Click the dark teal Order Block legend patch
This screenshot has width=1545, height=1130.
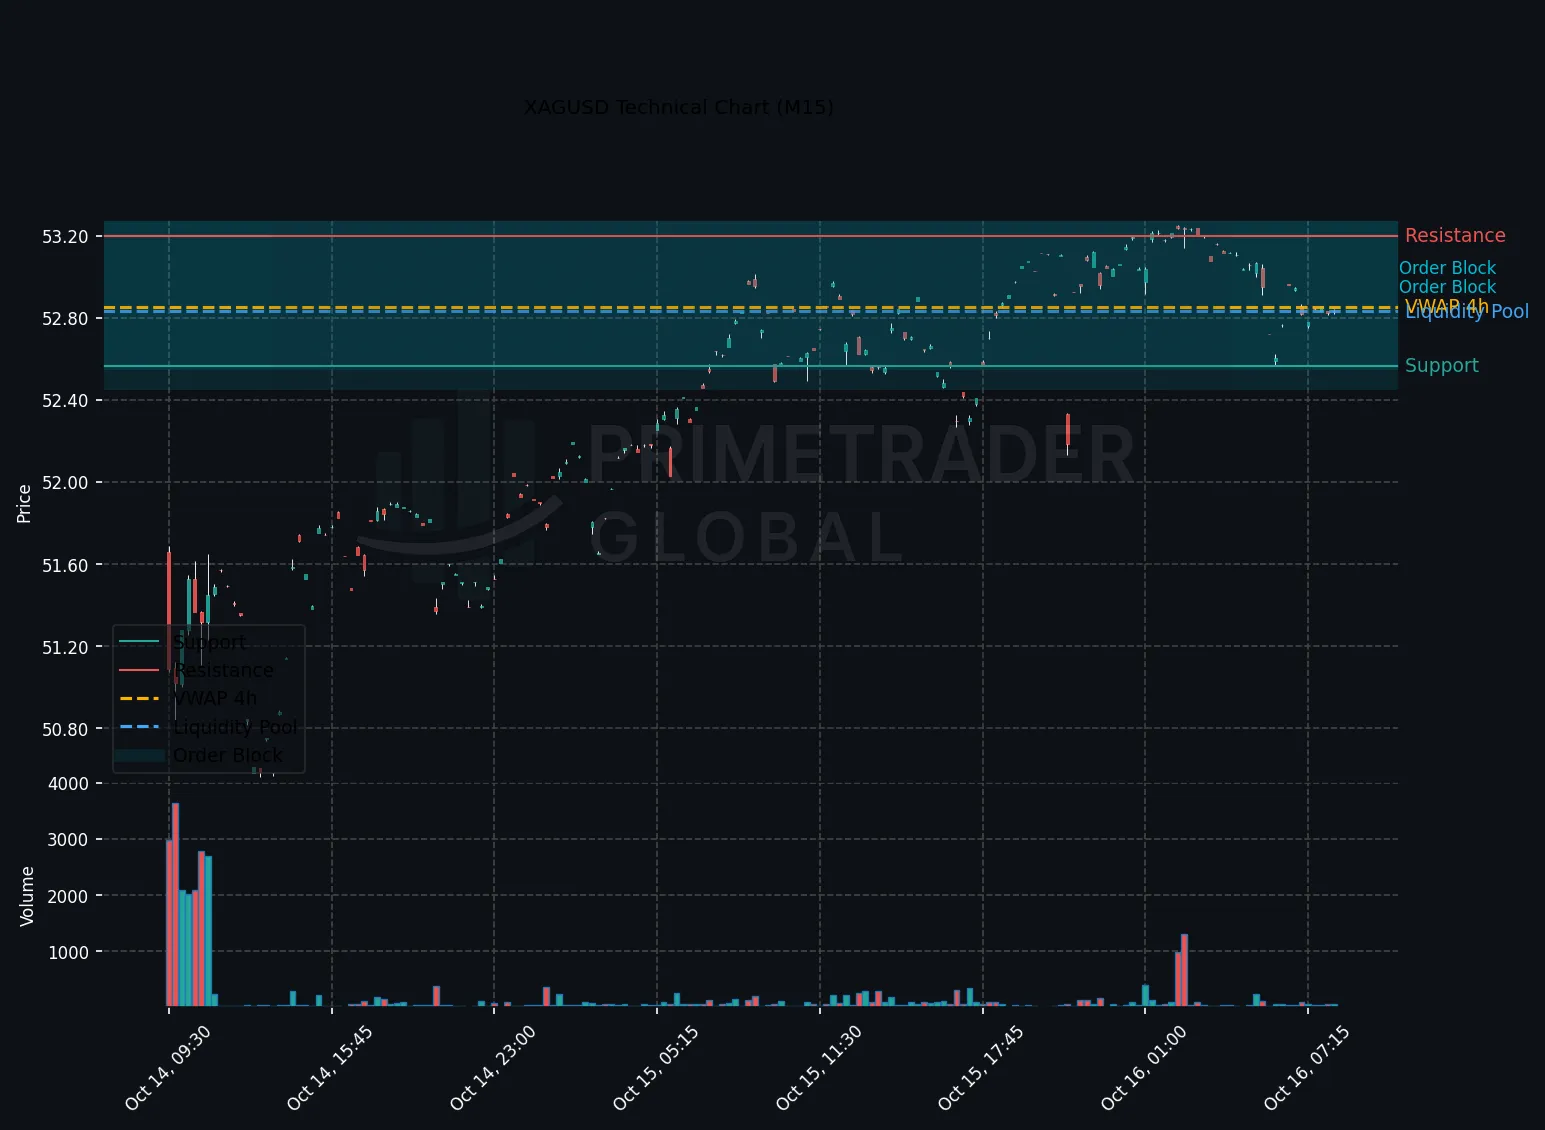click(139, 755)
